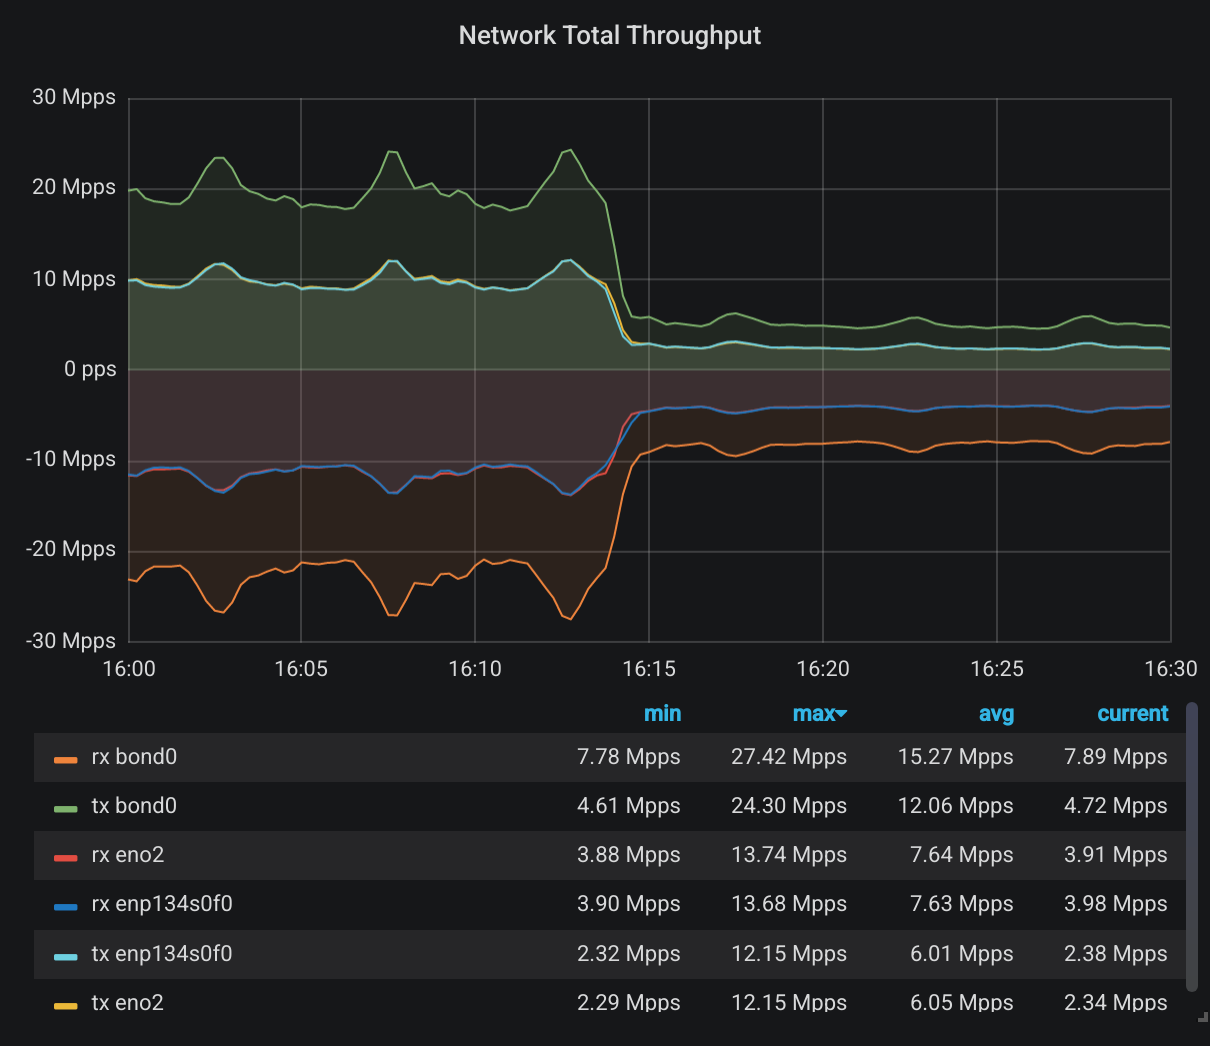Click the 3.98 Mpps current value
The image size is (1210, 1046).
click(x=1116, y=904)
